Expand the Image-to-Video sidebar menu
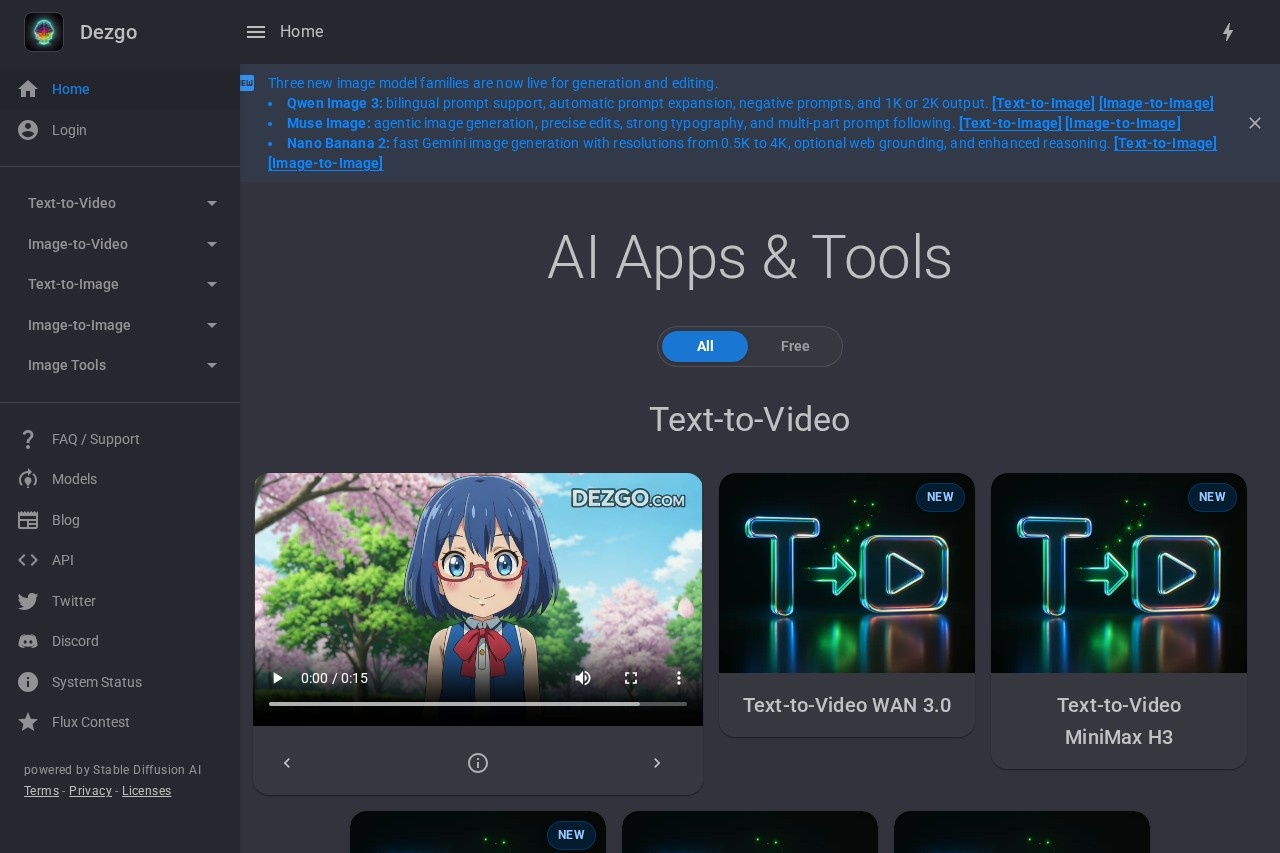 tap(120, 244)
